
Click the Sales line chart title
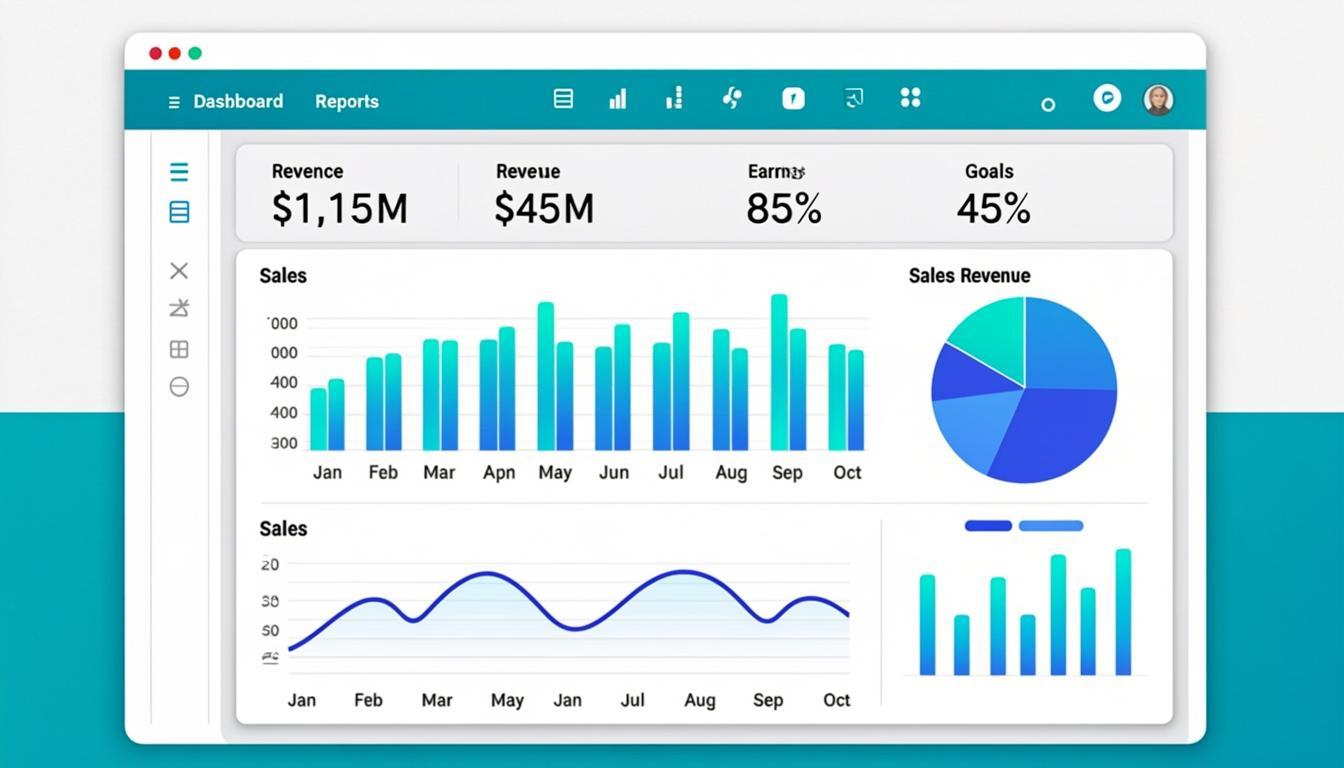point(283,529)
